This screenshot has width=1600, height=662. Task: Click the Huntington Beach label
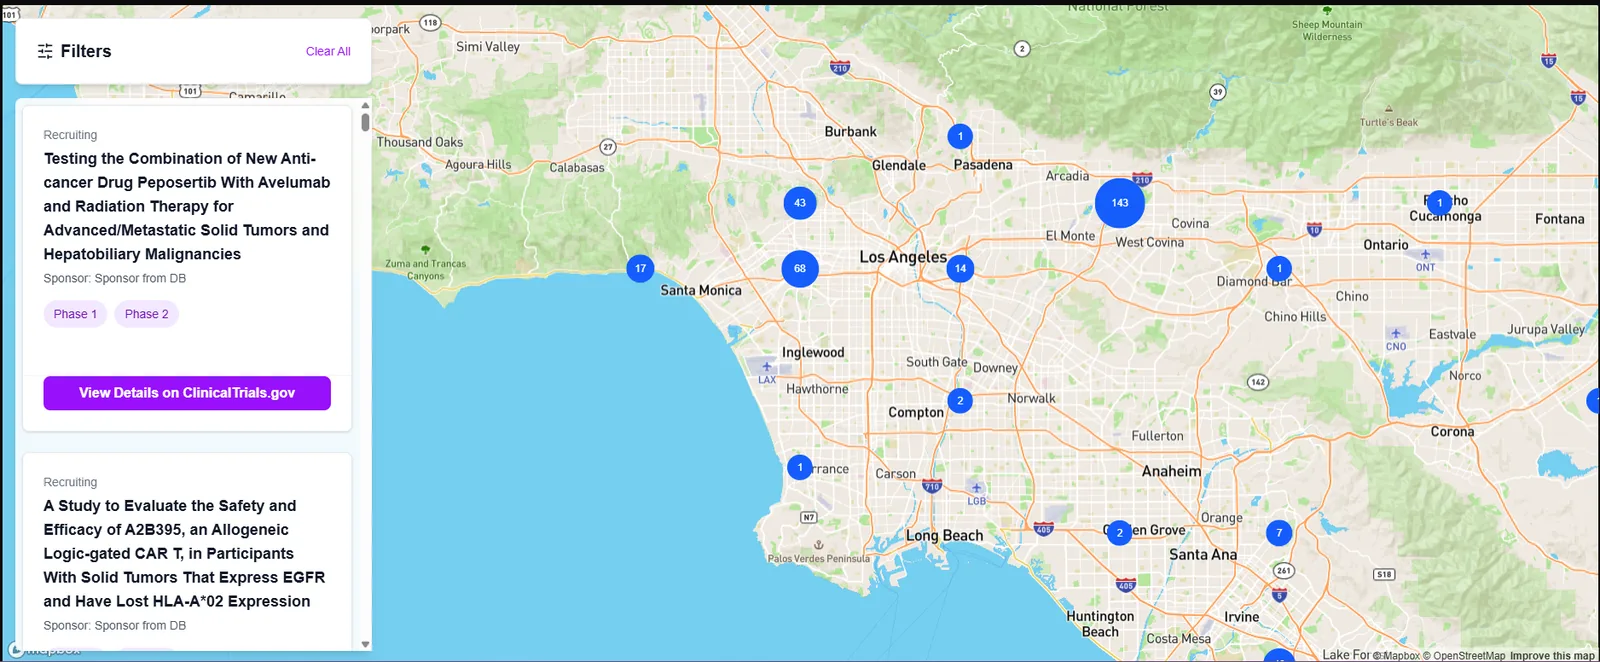point(1100,624)
